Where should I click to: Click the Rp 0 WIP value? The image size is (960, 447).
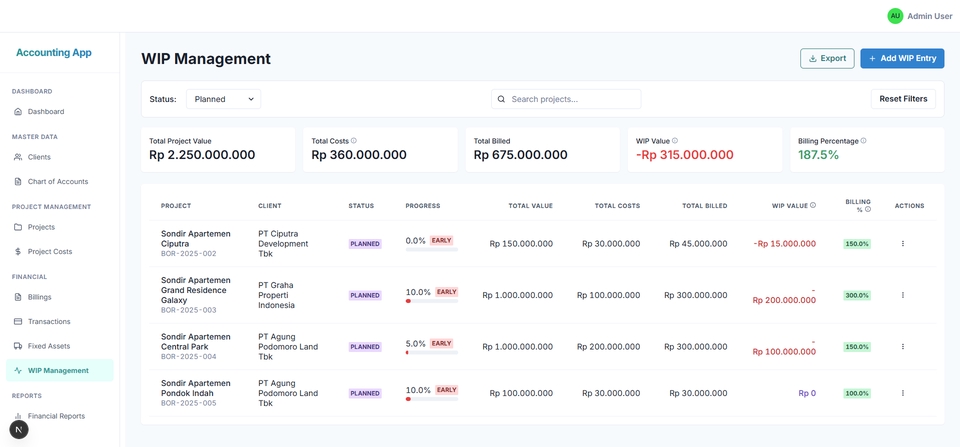click(x=807, y=393)
